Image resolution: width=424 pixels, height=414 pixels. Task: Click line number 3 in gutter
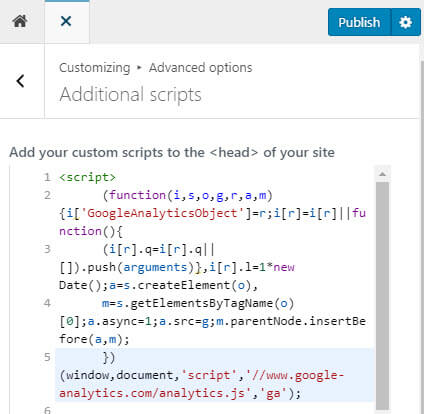tap(47, 249)
